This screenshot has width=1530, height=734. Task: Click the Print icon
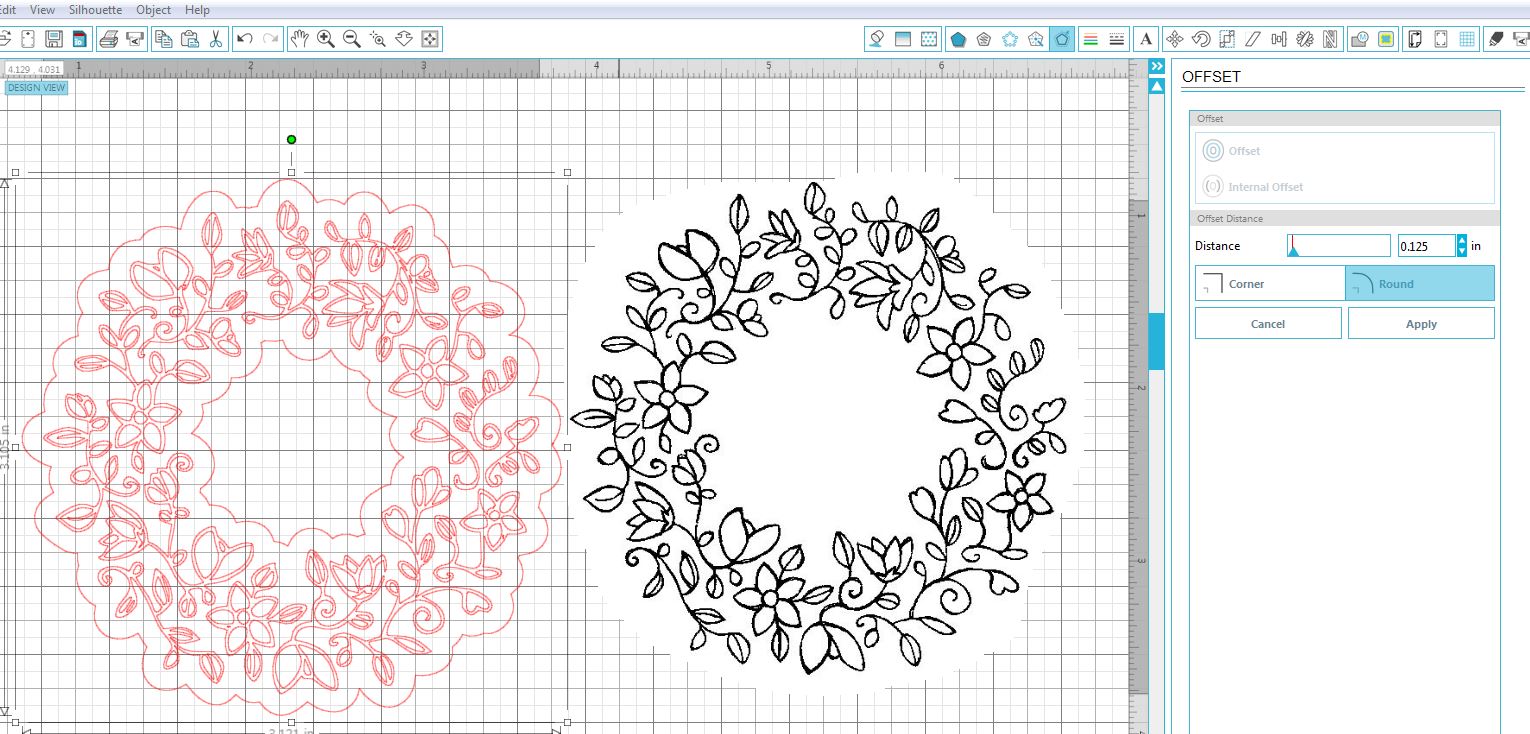coord(109,39)
